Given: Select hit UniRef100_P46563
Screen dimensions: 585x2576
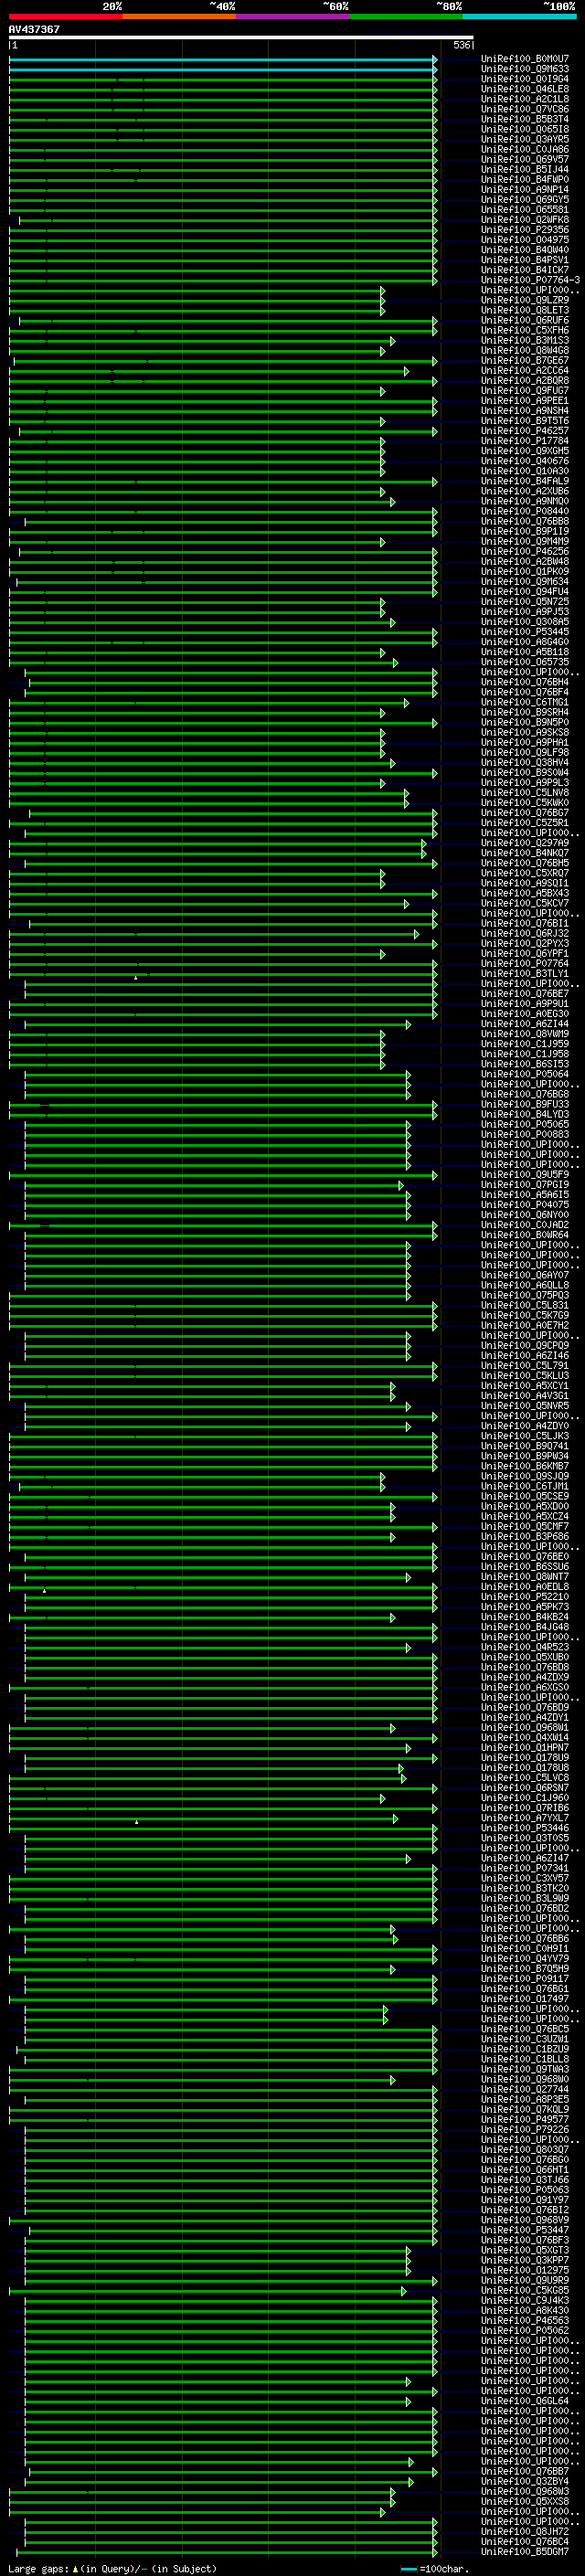Looking at the screenshot, I should click(525, 2320).
